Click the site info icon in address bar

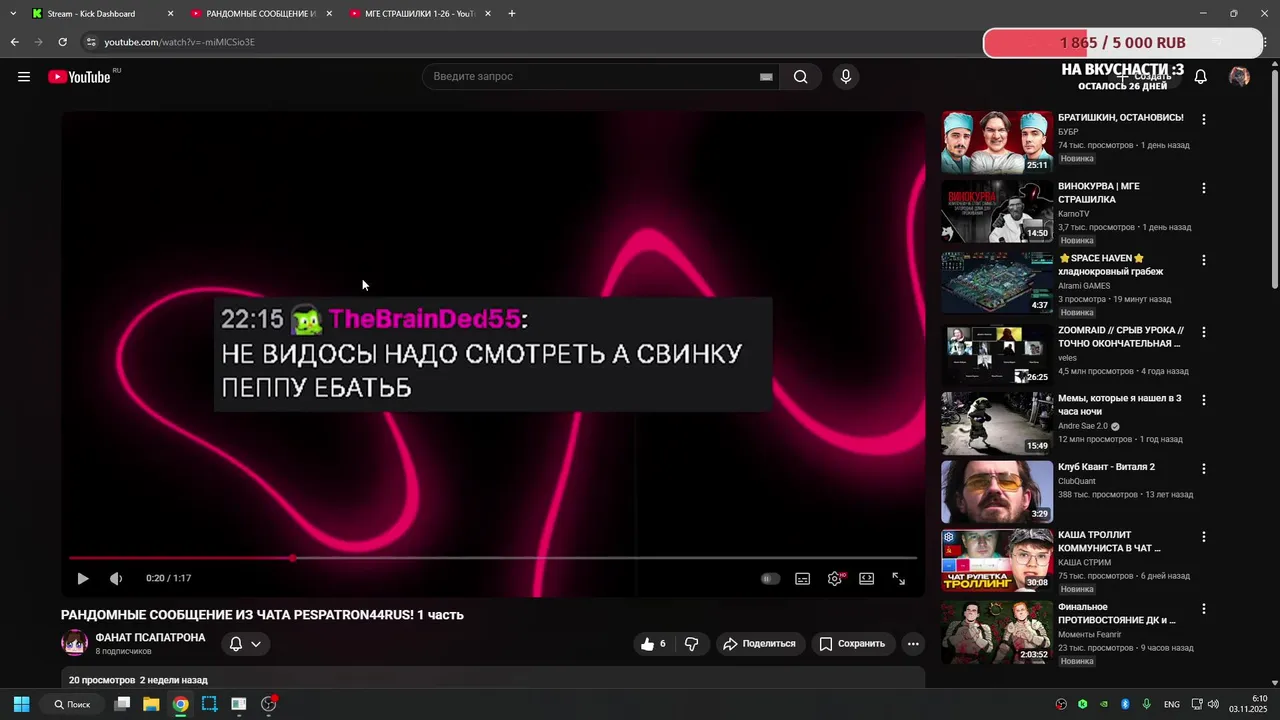[x=91, y=42]
